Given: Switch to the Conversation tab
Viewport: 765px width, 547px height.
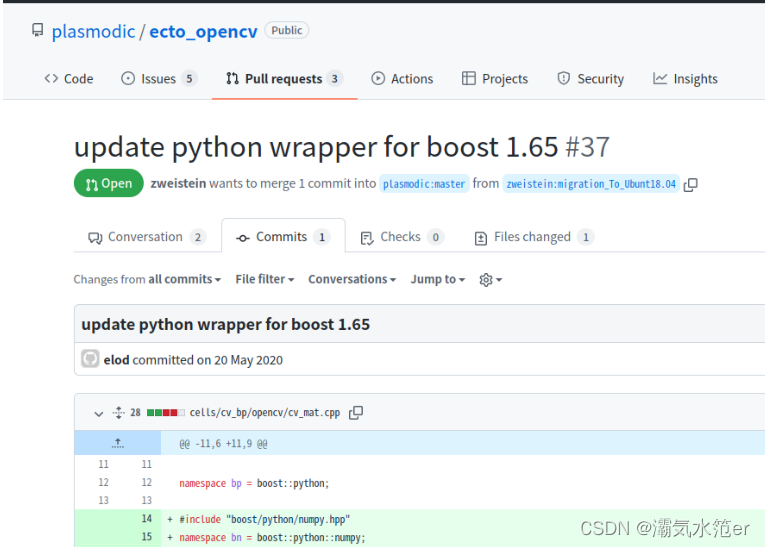Looking at the screenshot, I should (147, 237).
